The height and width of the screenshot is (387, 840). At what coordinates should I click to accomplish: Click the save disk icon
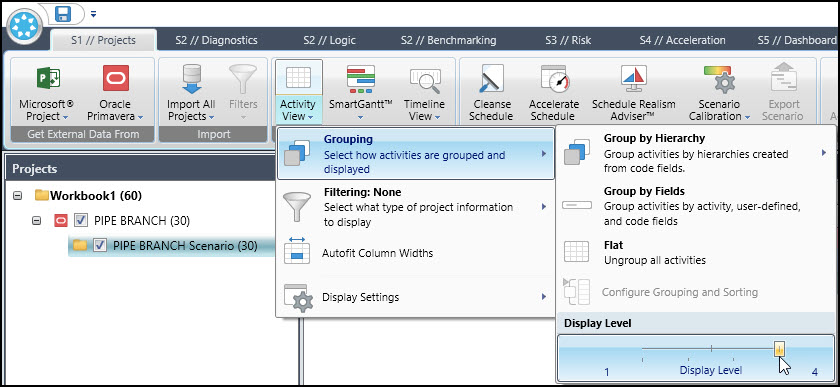(x=63, y=14)
